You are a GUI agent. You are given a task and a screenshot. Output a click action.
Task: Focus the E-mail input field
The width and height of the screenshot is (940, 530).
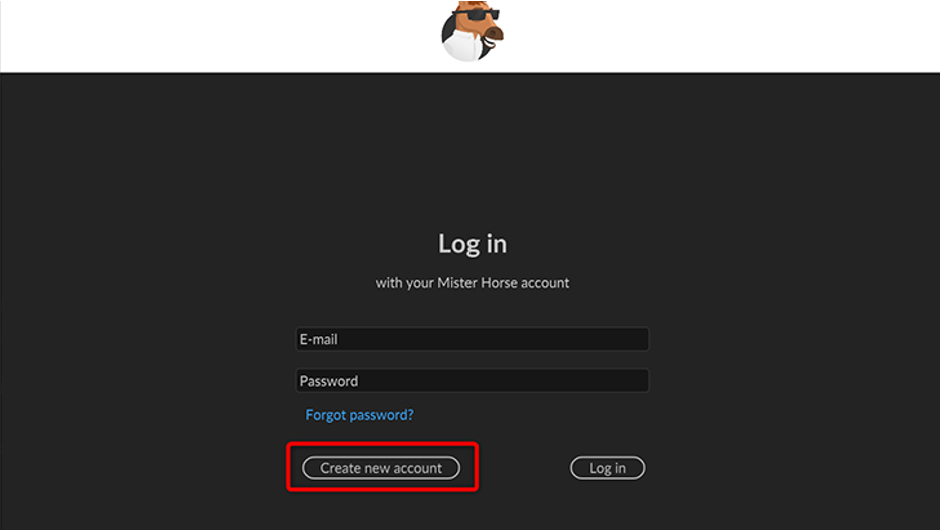click(472, 339)
